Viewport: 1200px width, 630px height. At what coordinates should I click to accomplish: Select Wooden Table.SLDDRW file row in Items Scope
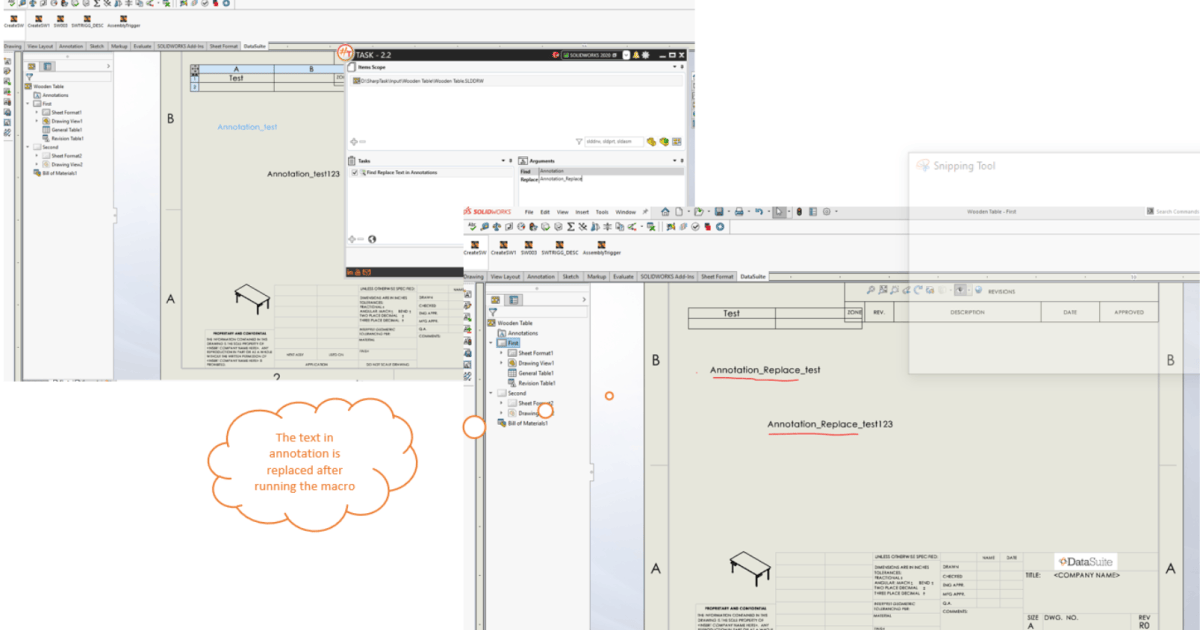(x=517, y=81)
